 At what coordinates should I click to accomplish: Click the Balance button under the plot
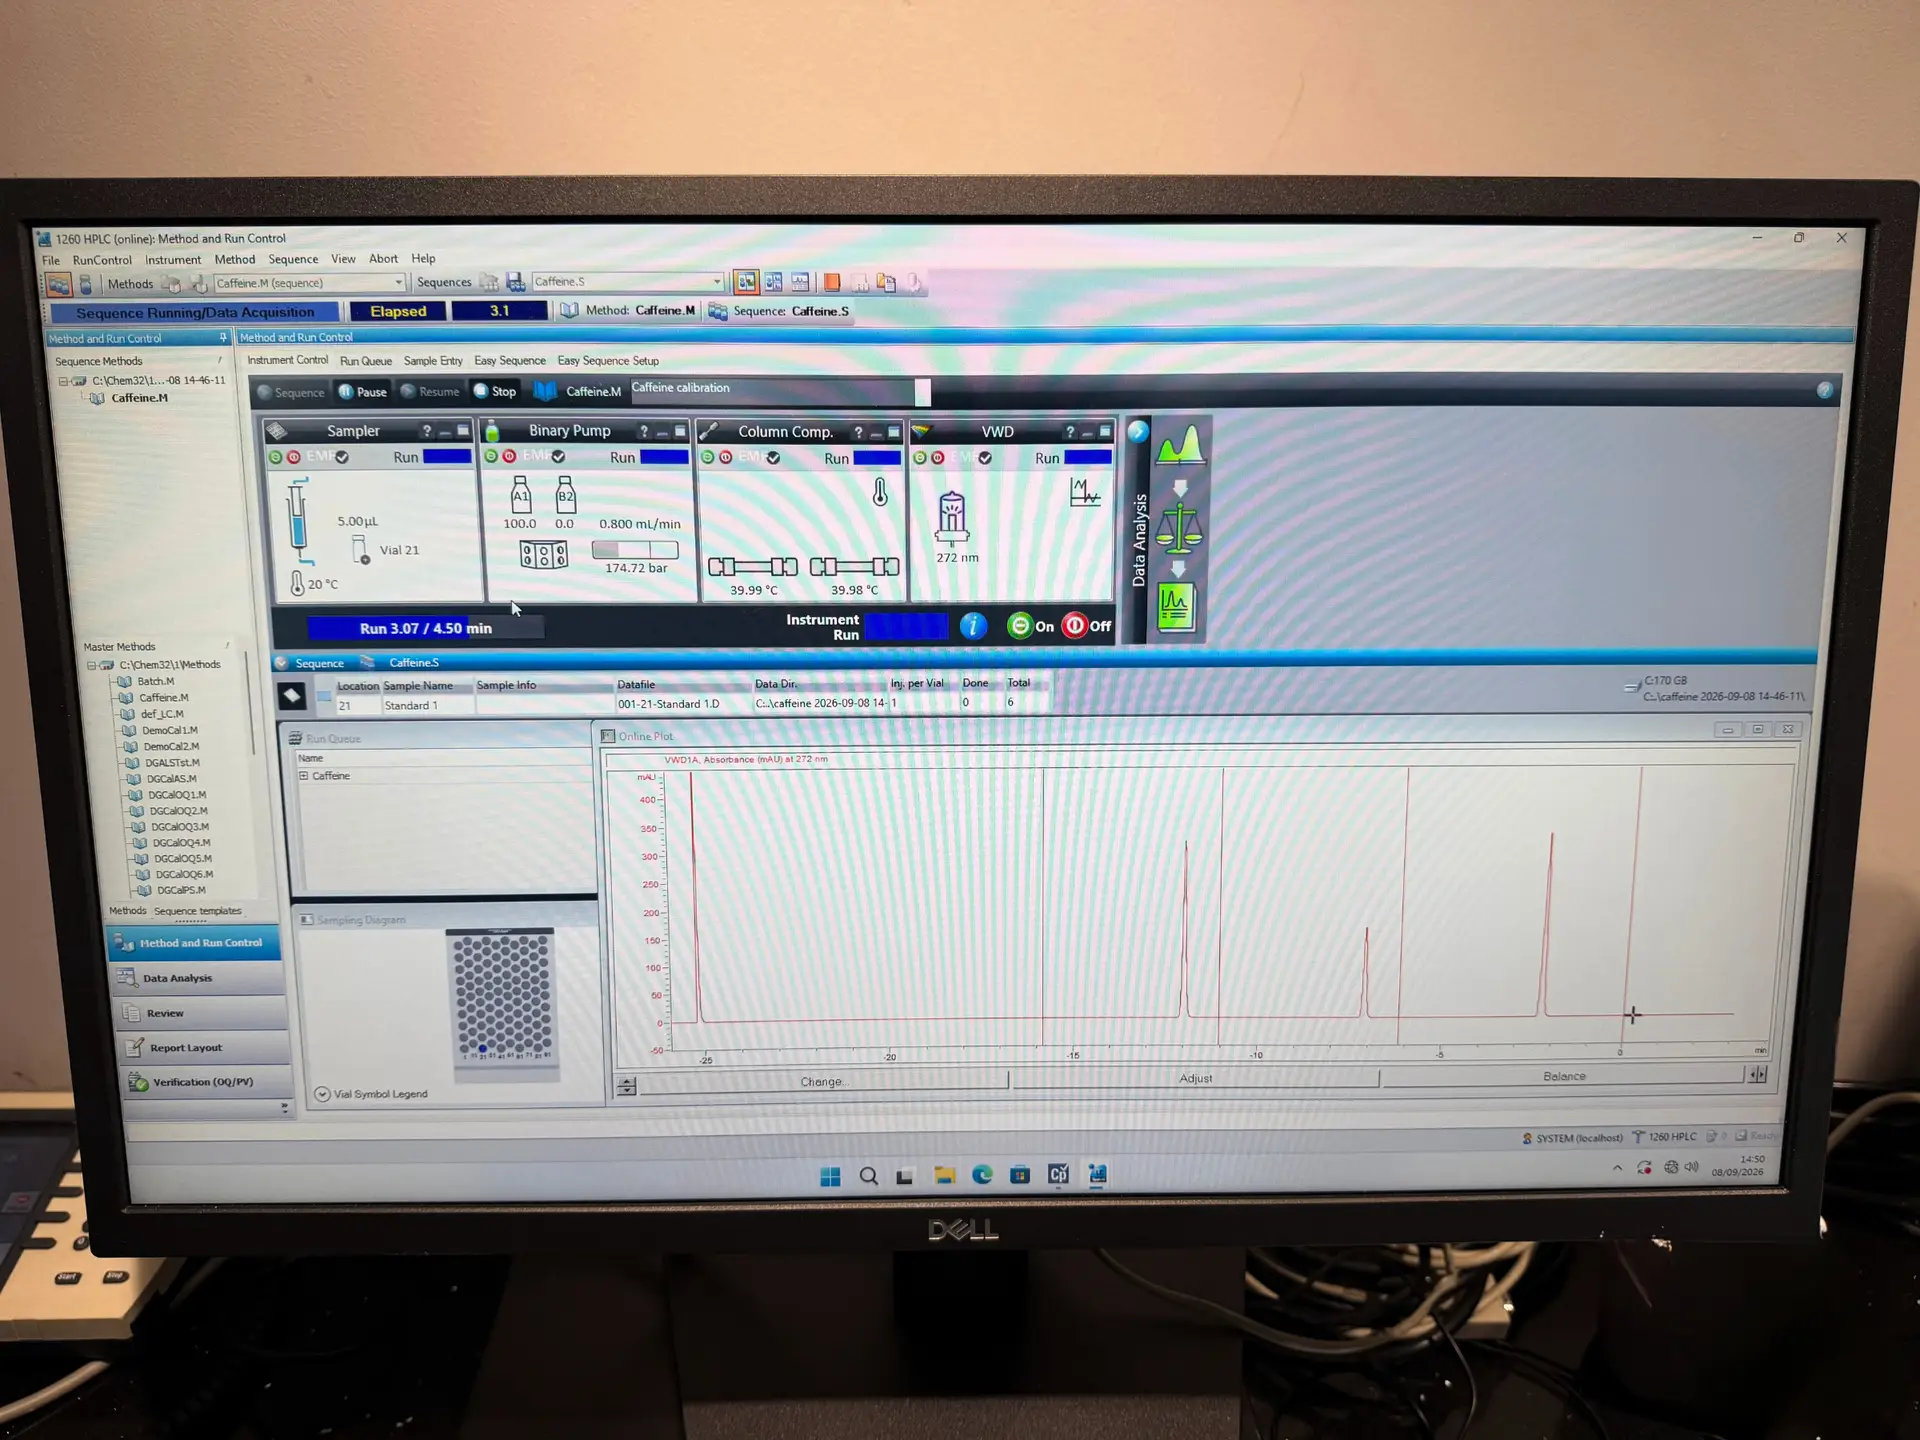1563,1076
